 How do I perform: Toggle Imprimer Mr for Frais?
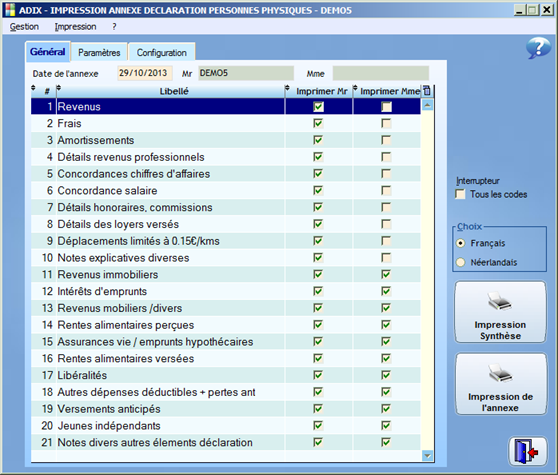pos(318,123)
